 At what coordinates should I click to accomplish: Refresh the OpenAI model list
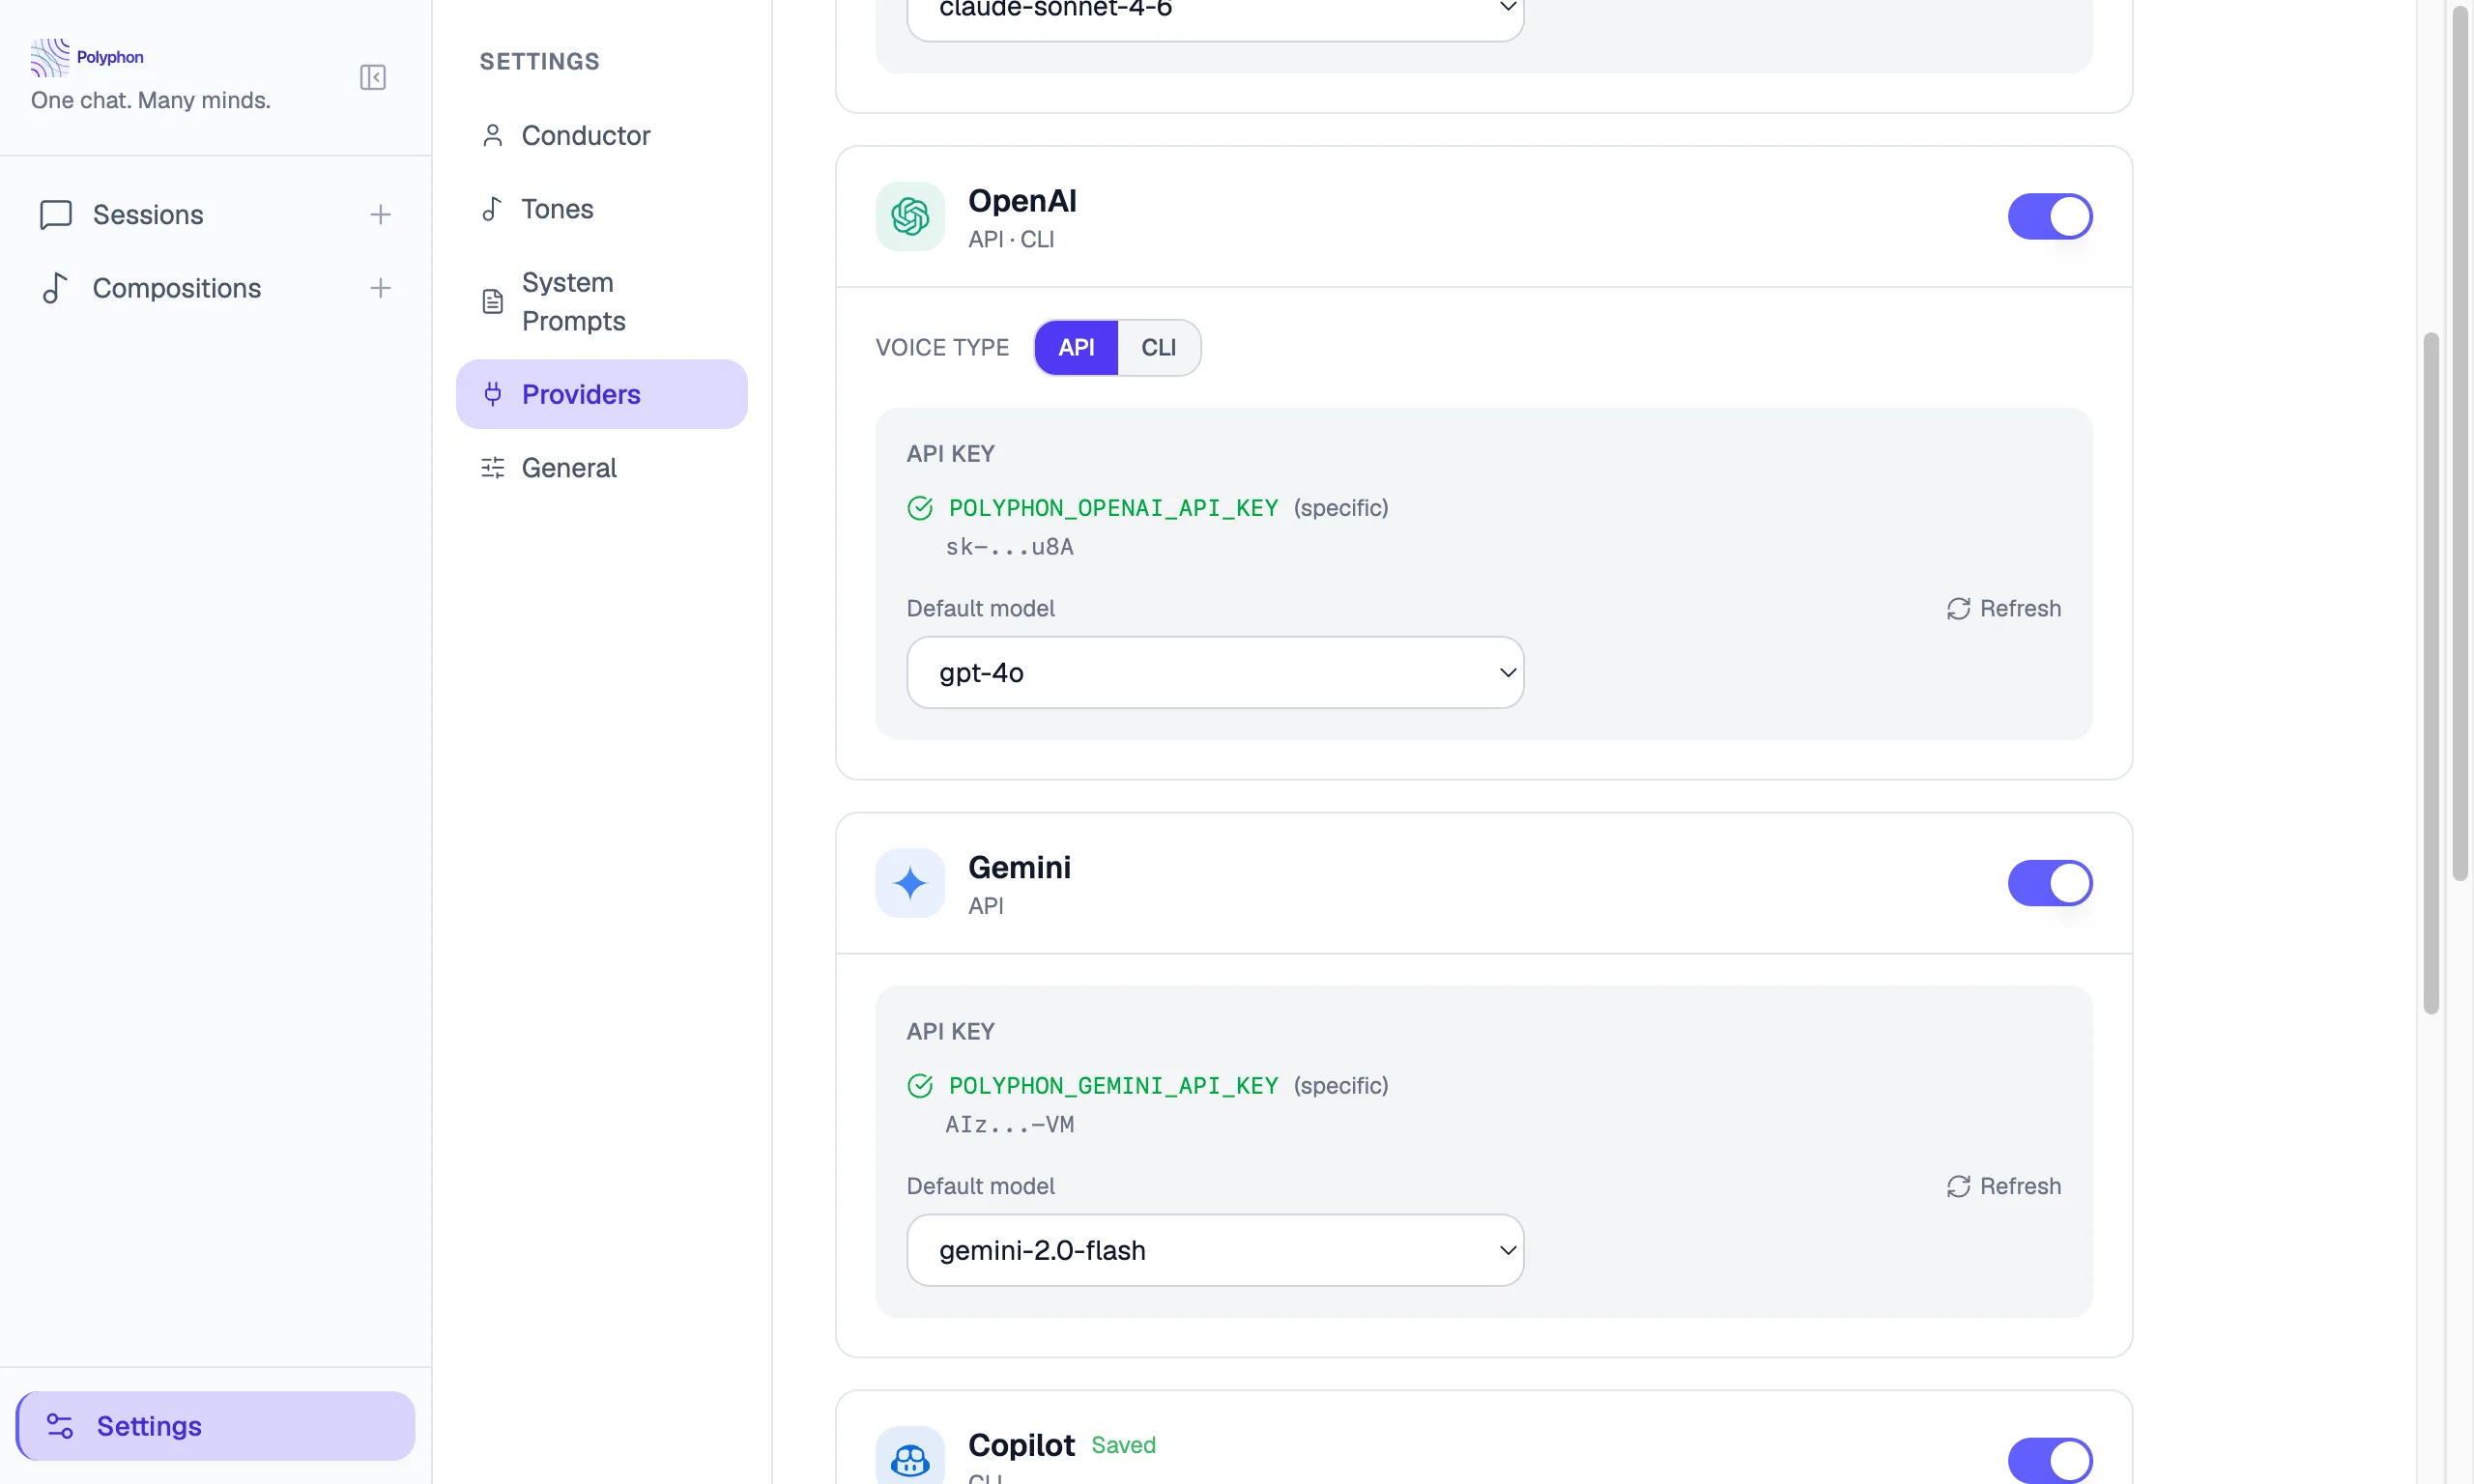(x=2003, y=608)
